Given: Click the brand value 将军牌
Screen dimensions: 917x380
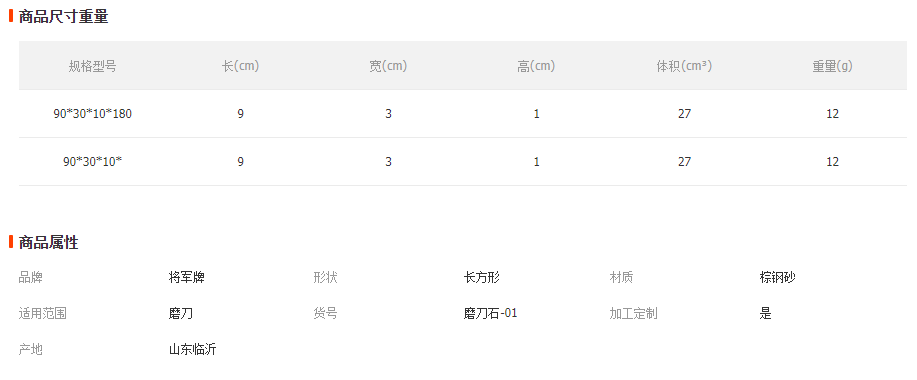Looking at the screenshot, I should [x=187, y=278].
